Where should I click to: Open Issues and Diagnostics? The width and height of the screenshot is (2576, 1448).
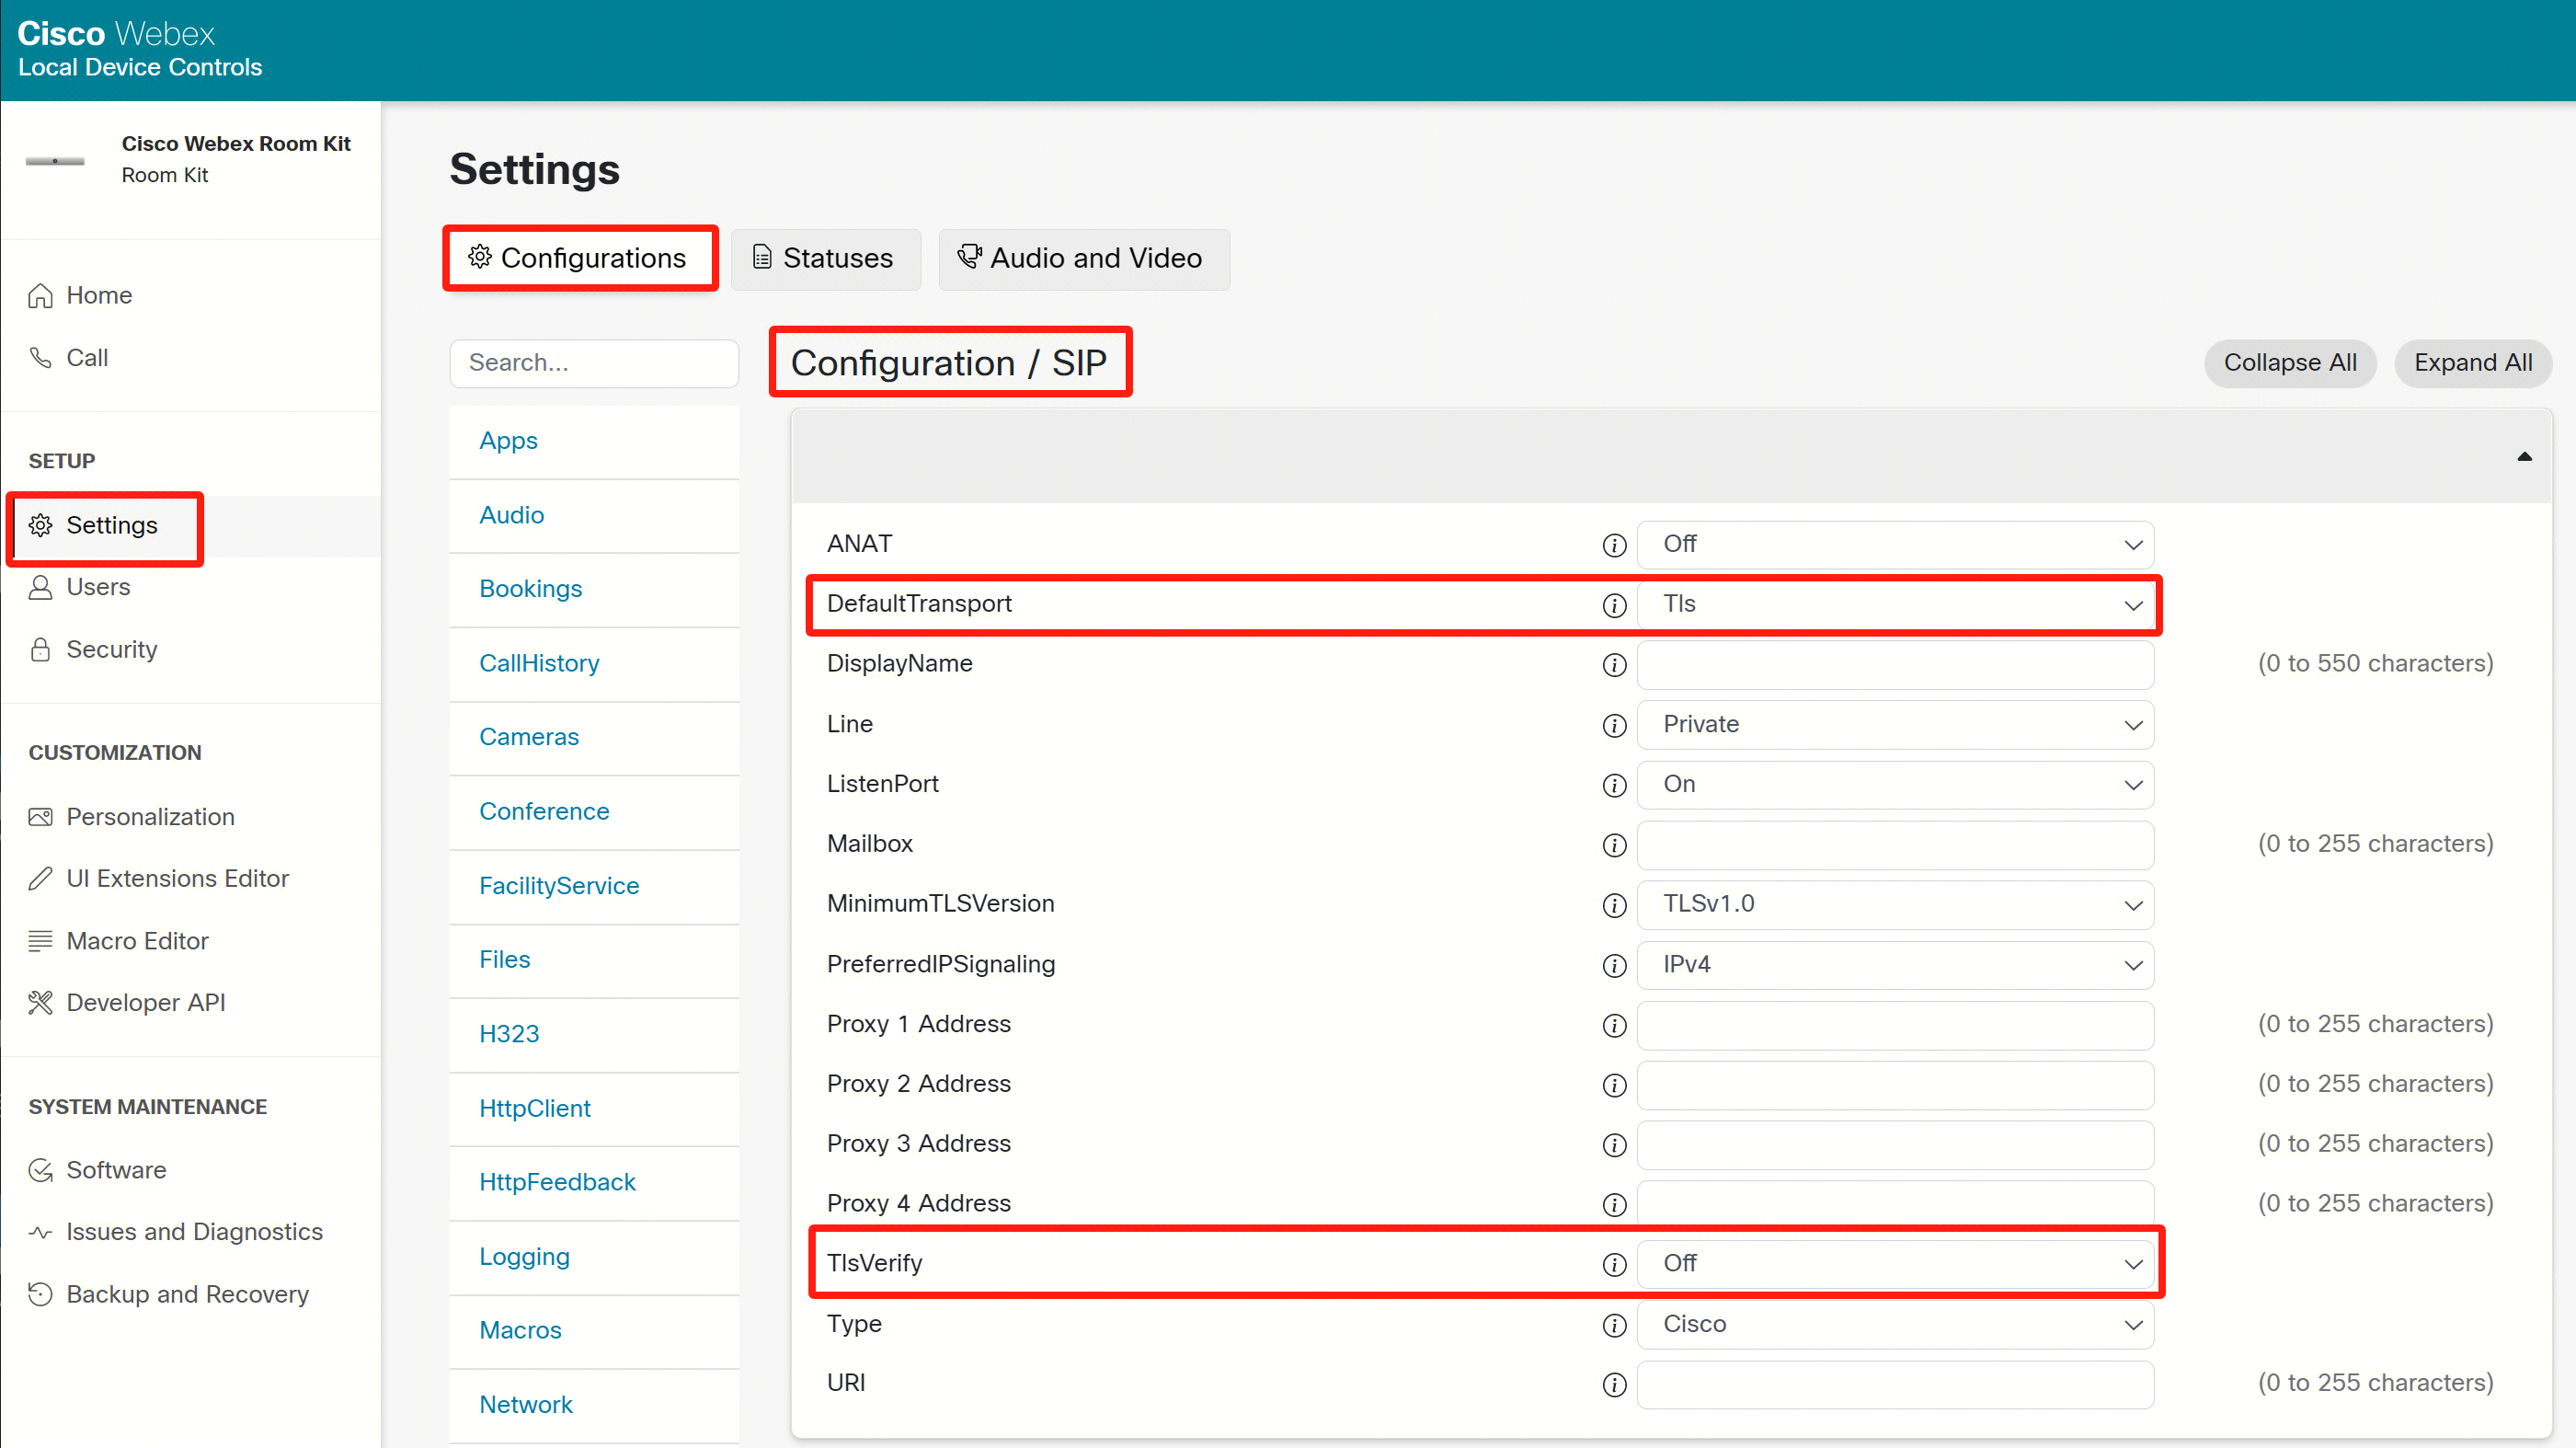[175, 1231]
